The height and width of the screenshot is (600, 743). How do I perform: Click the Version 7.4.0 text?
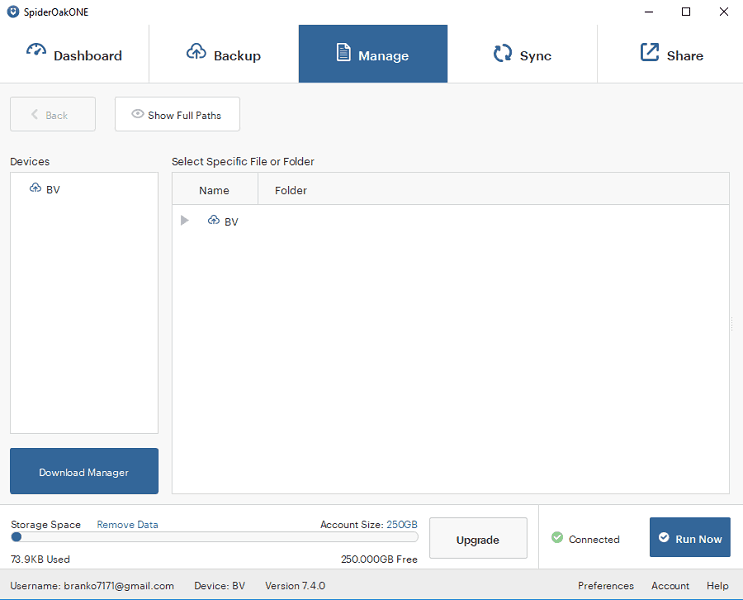[295, 585]
